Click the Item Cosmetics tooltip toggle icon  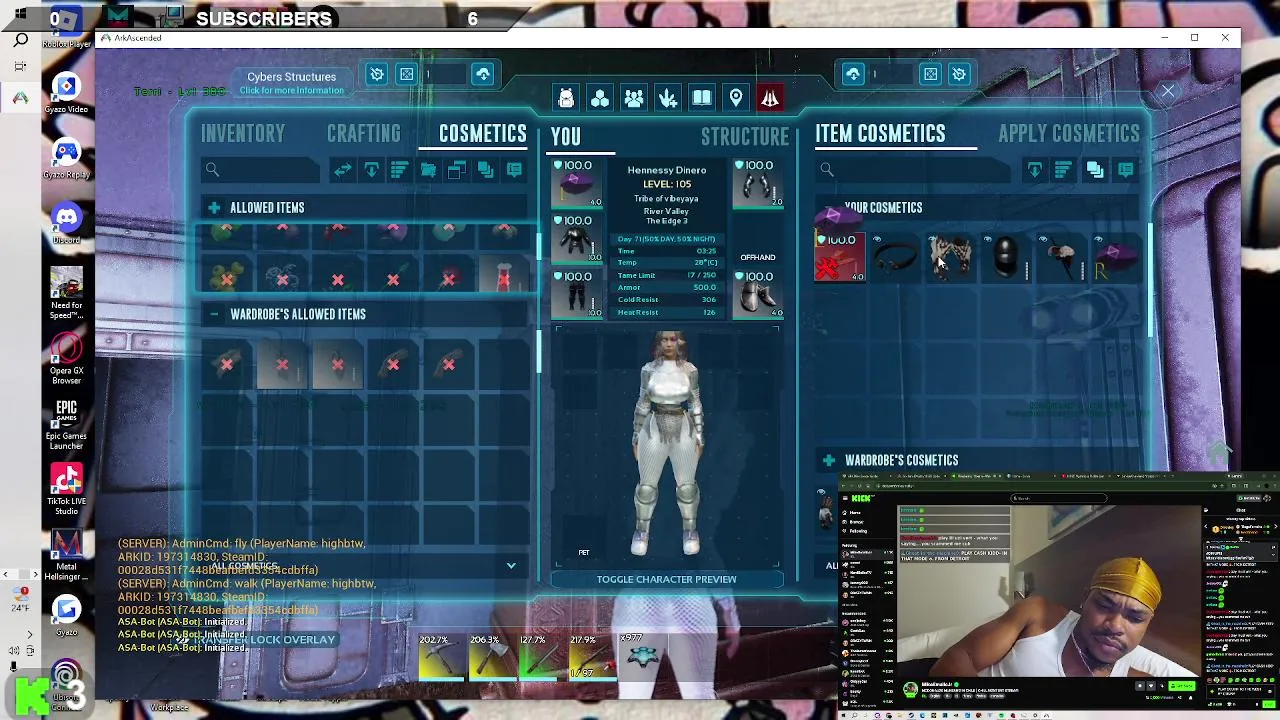1126,170
